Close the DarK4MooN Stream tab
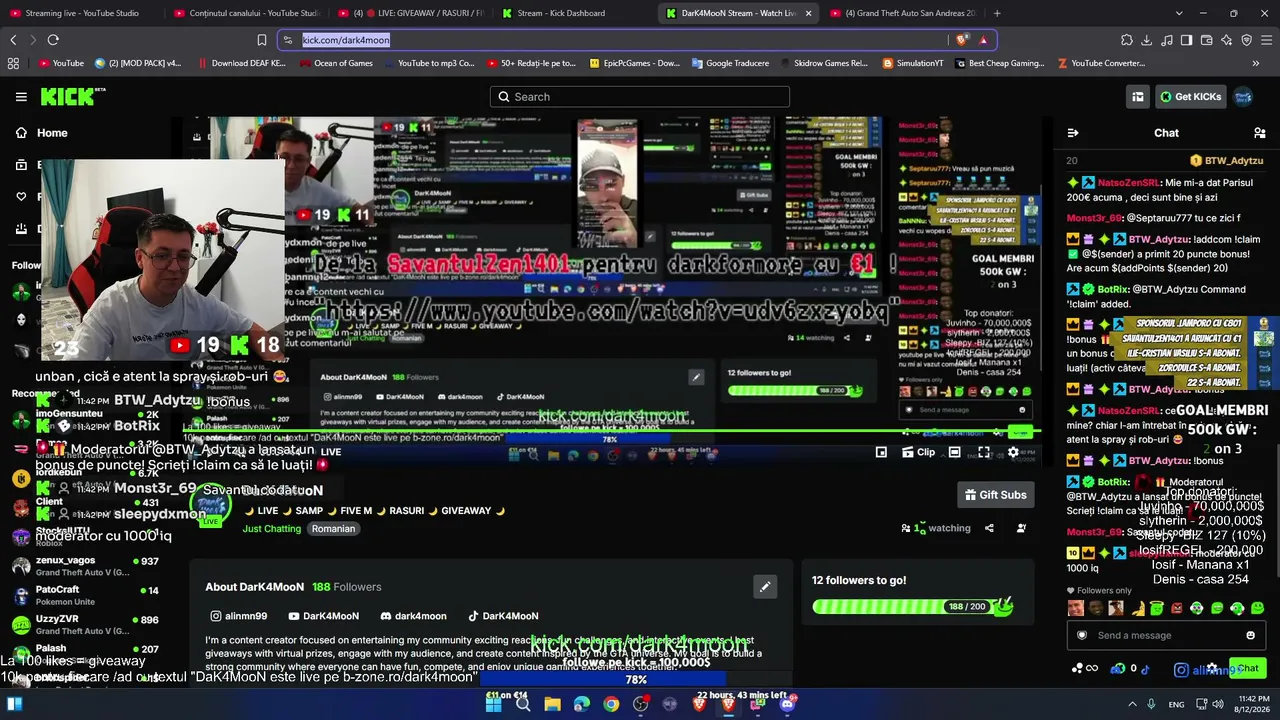Viewport: 1280px width, 720px height. pyautogui.click(x=808, y=13)
